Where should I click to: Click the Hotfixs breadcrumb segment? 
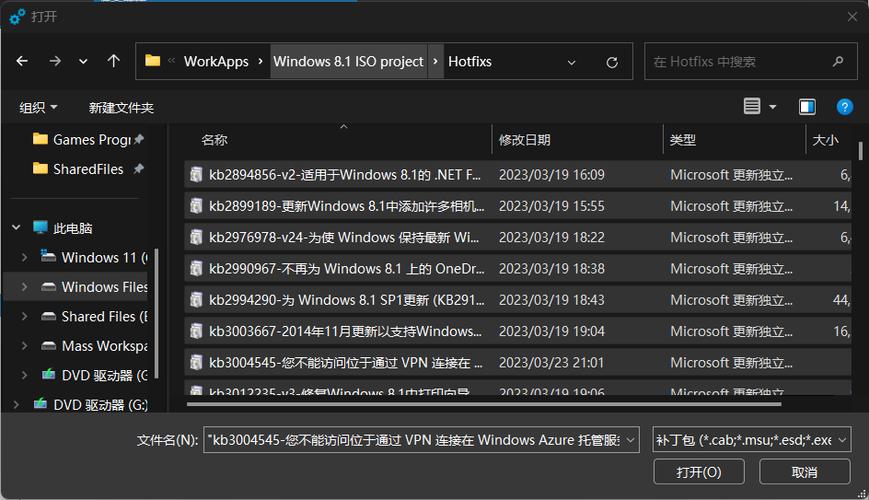pos(470,62)
